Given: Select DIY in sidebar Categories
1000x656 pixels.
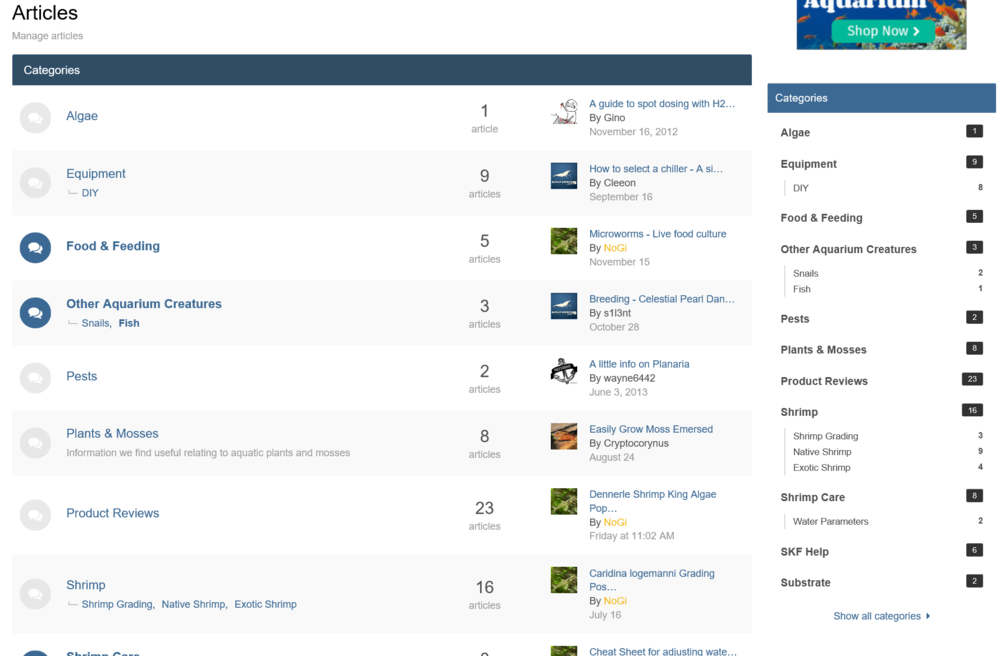Looking at the screenshot, I should [800, 188].
